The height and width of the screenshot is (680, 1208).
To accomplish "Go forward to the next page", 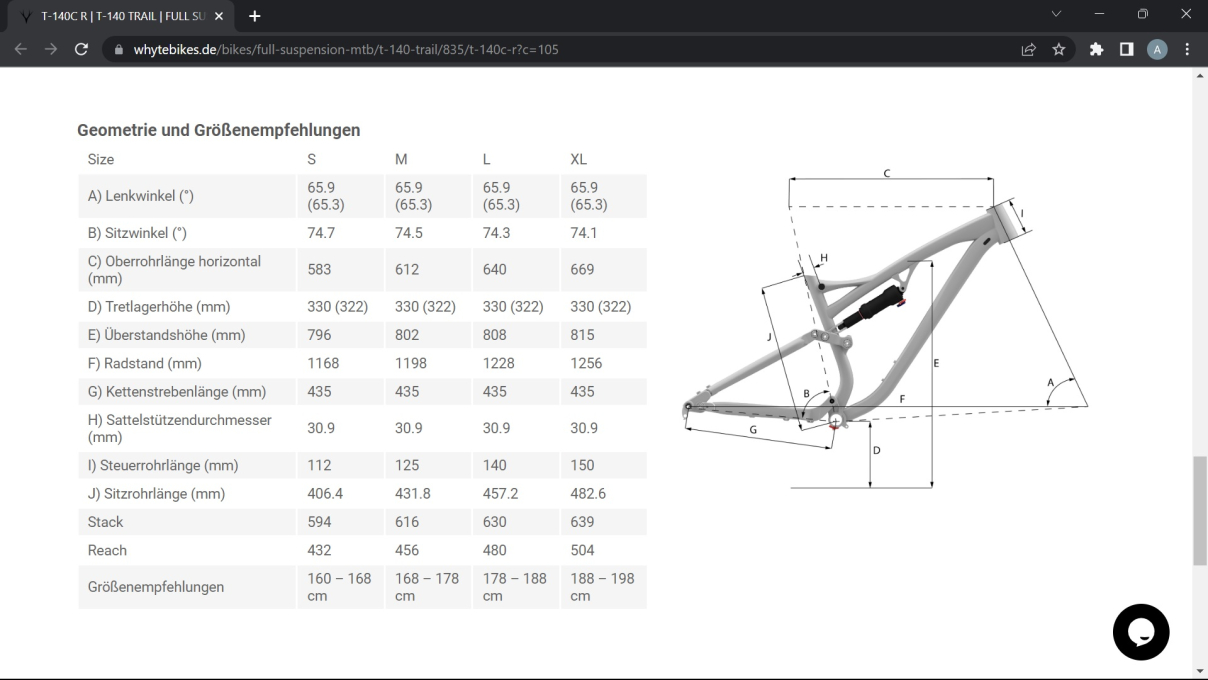I will [51, 49].
